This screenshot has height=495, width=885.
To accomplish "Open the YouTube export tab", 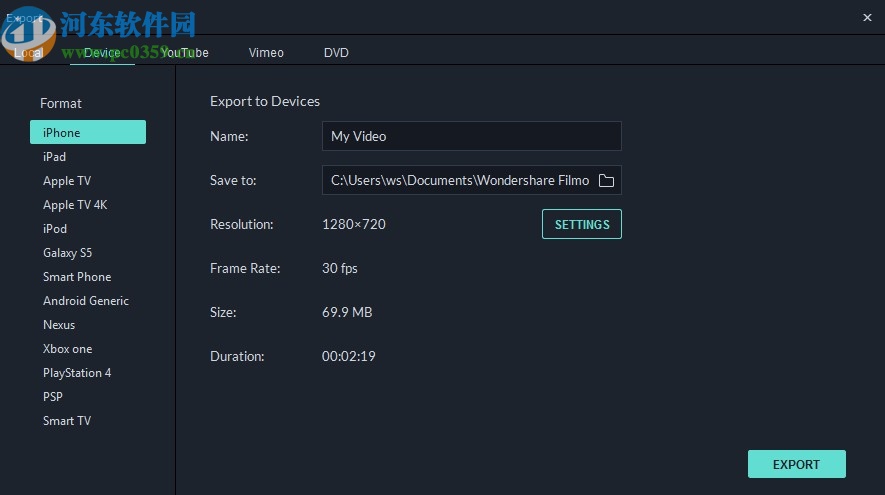I will 185,53.
